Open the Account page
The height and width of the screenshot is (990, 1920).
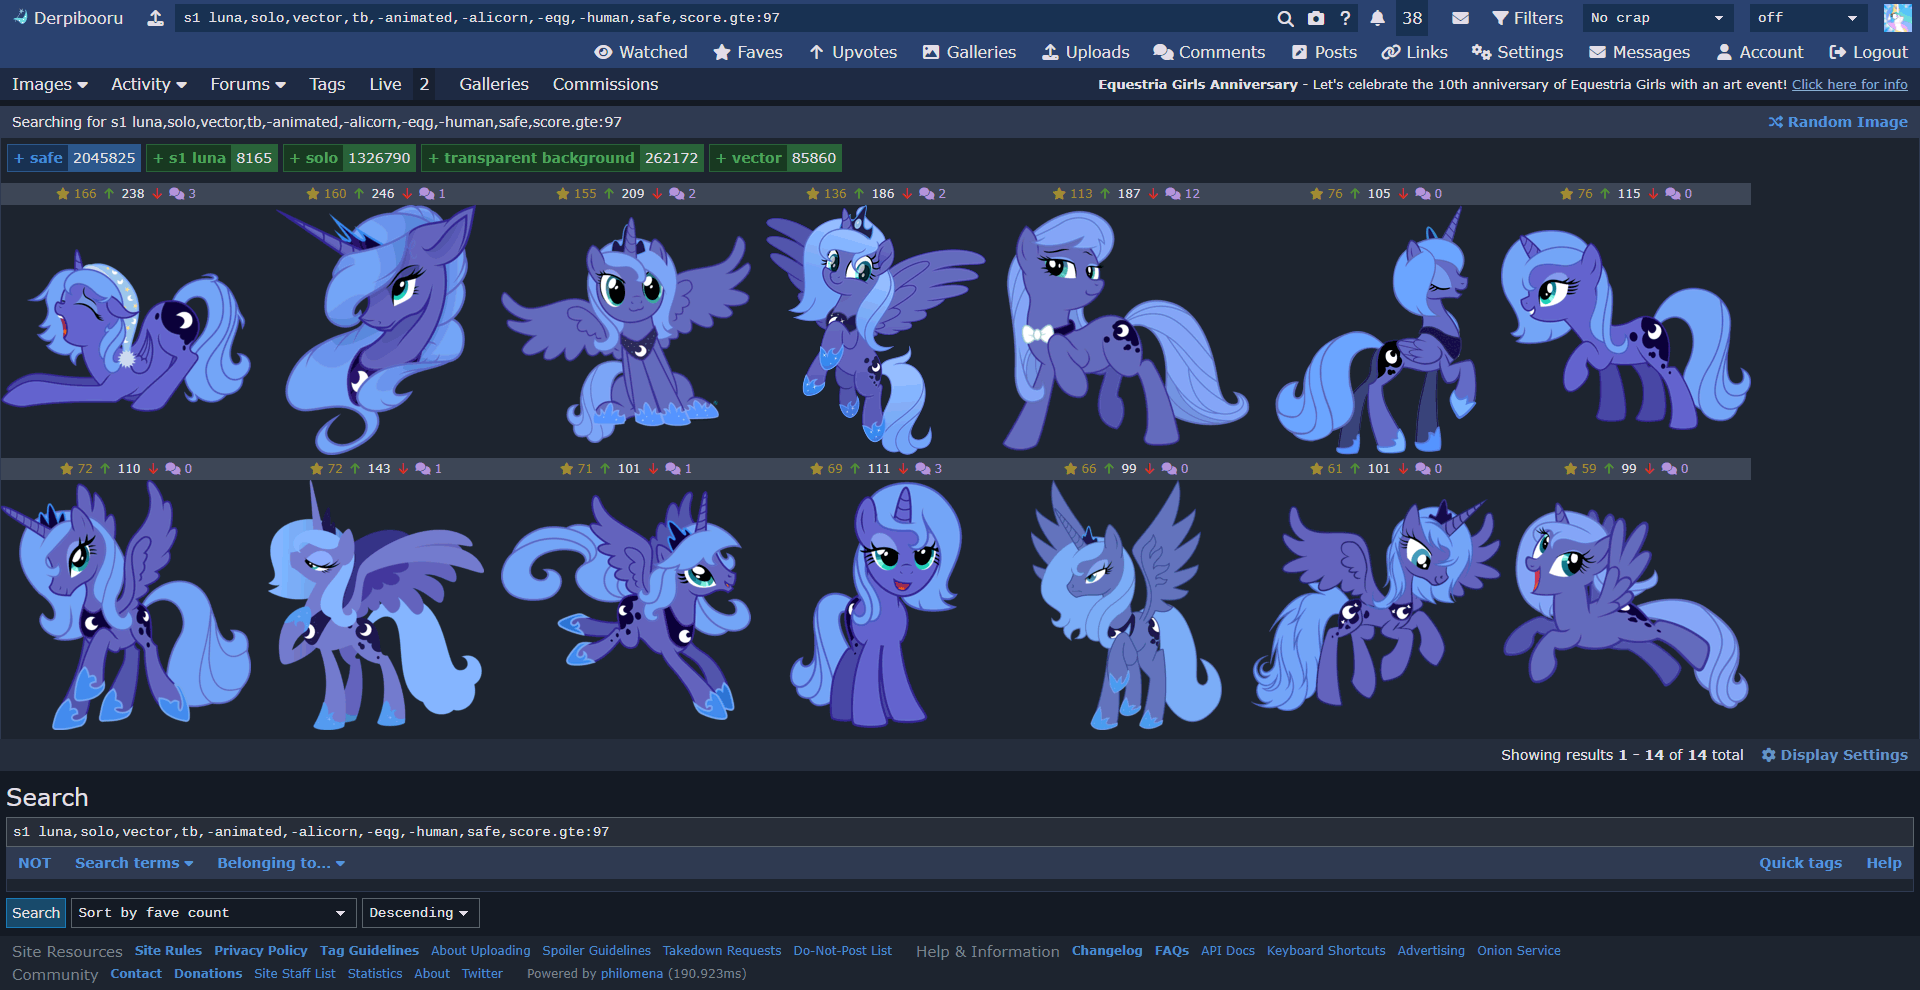(x=1760, y=52)
